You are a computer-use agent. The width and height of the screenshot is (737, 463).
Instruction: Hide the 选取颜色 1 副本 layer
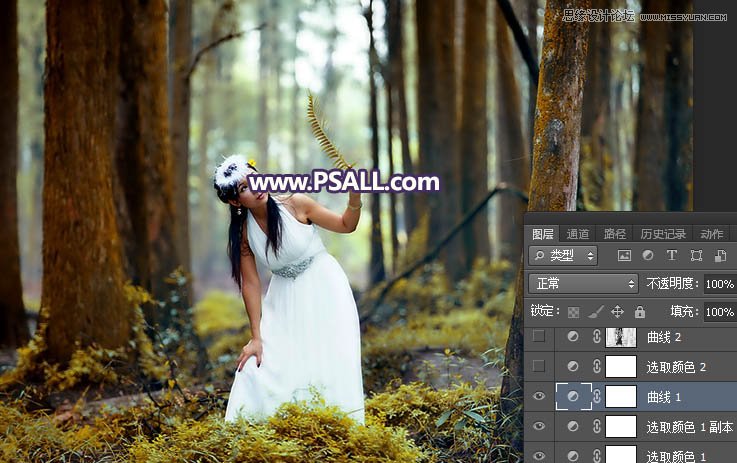[x=539, y=426]
